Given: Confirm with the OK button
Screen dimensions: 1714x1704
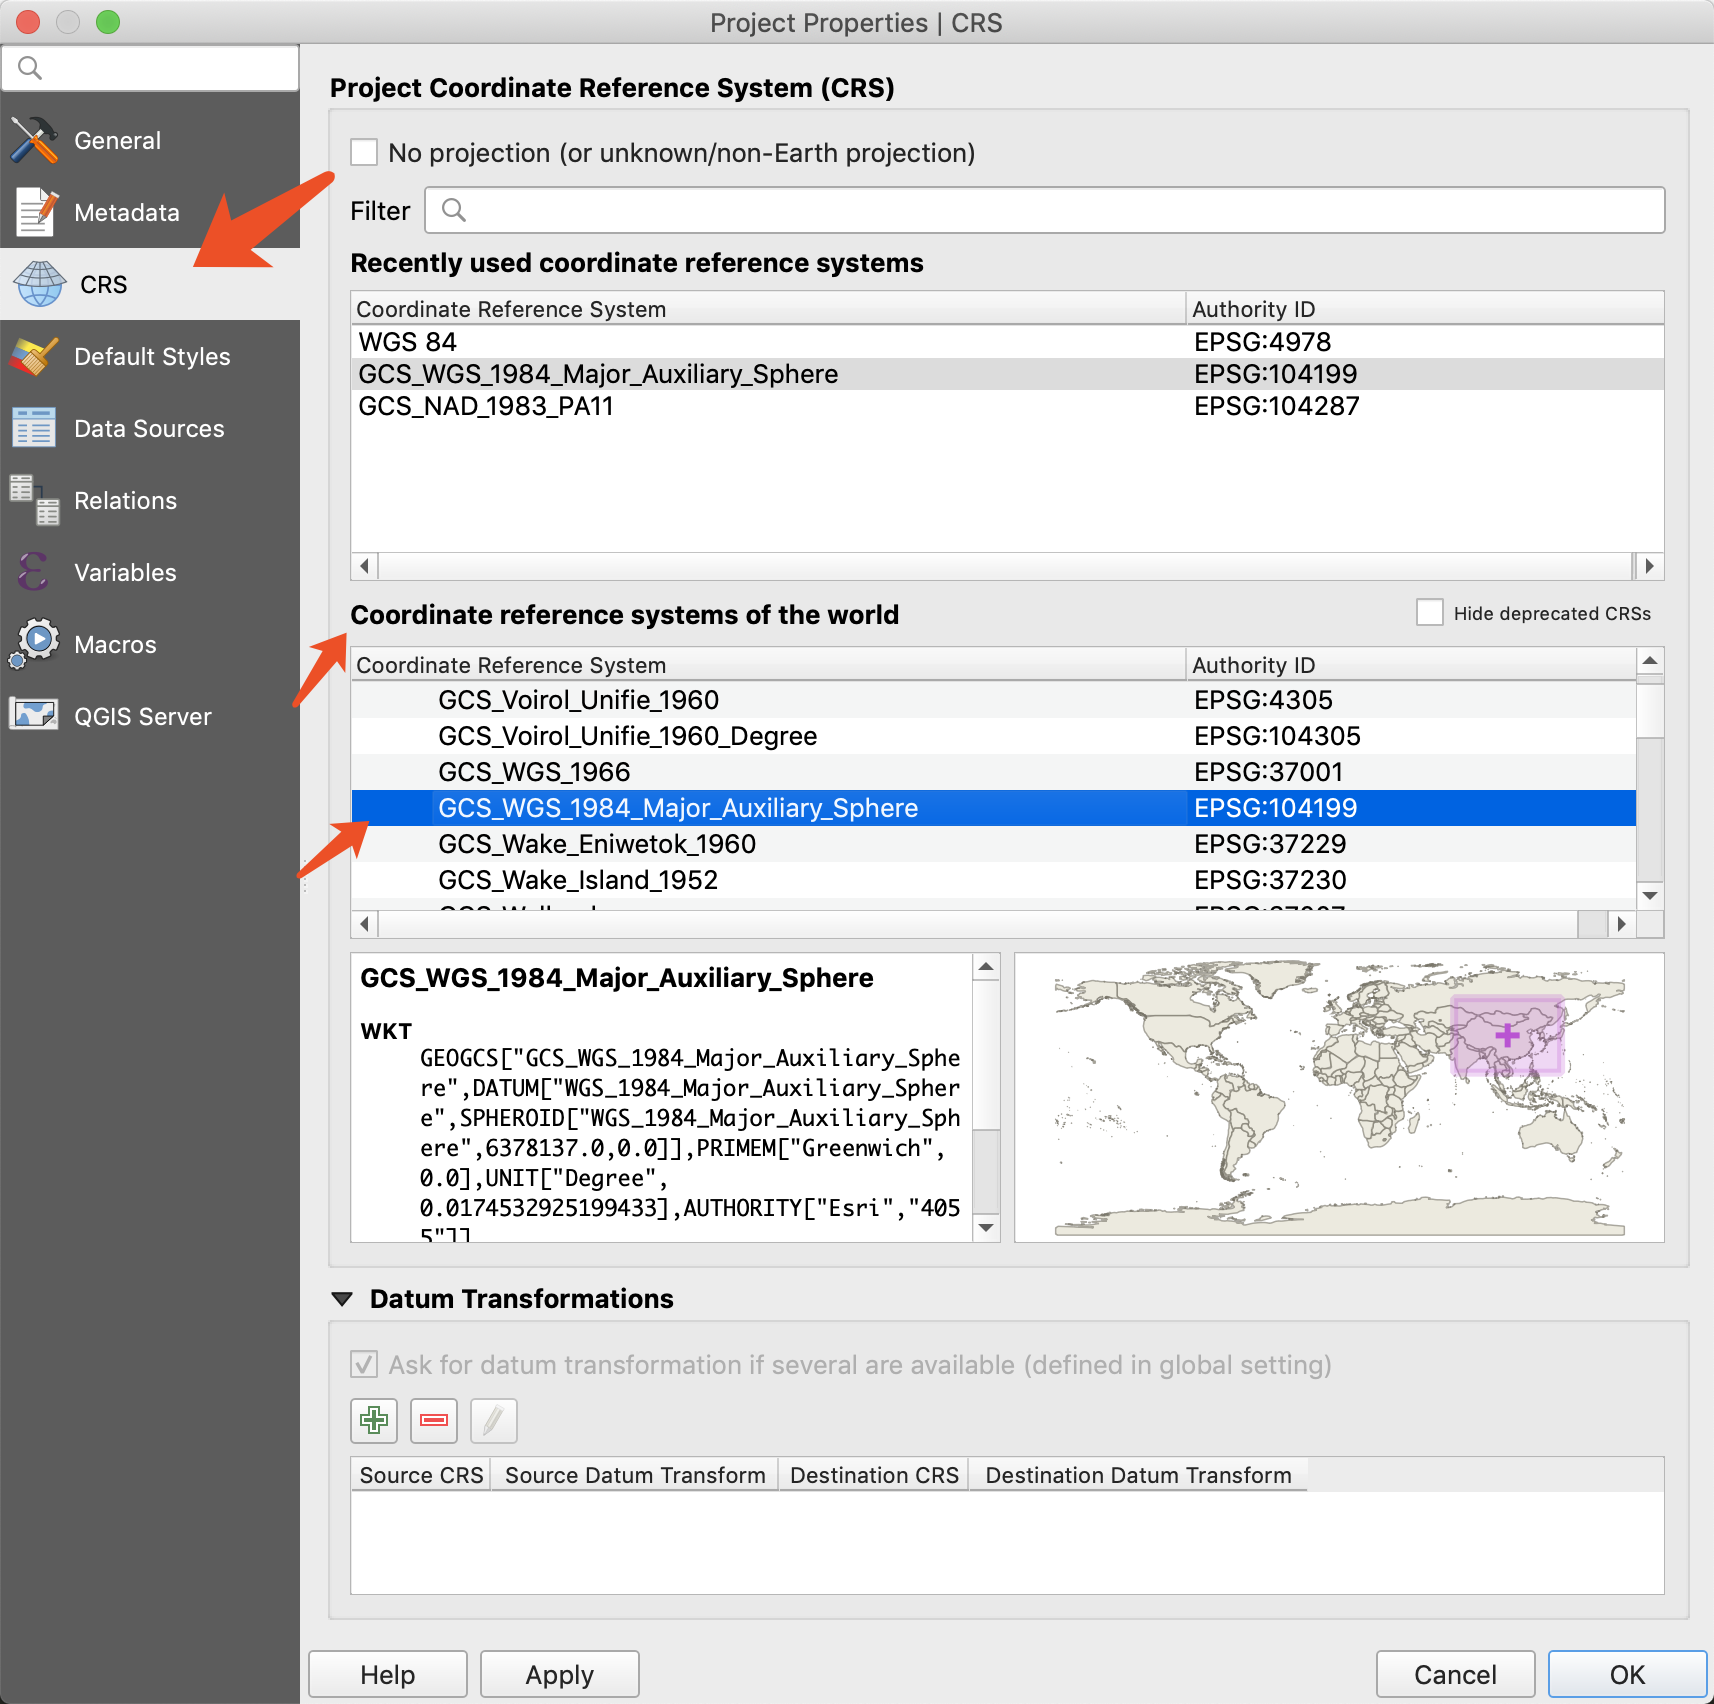Looking at the screenshot, I should 1628,1674.
